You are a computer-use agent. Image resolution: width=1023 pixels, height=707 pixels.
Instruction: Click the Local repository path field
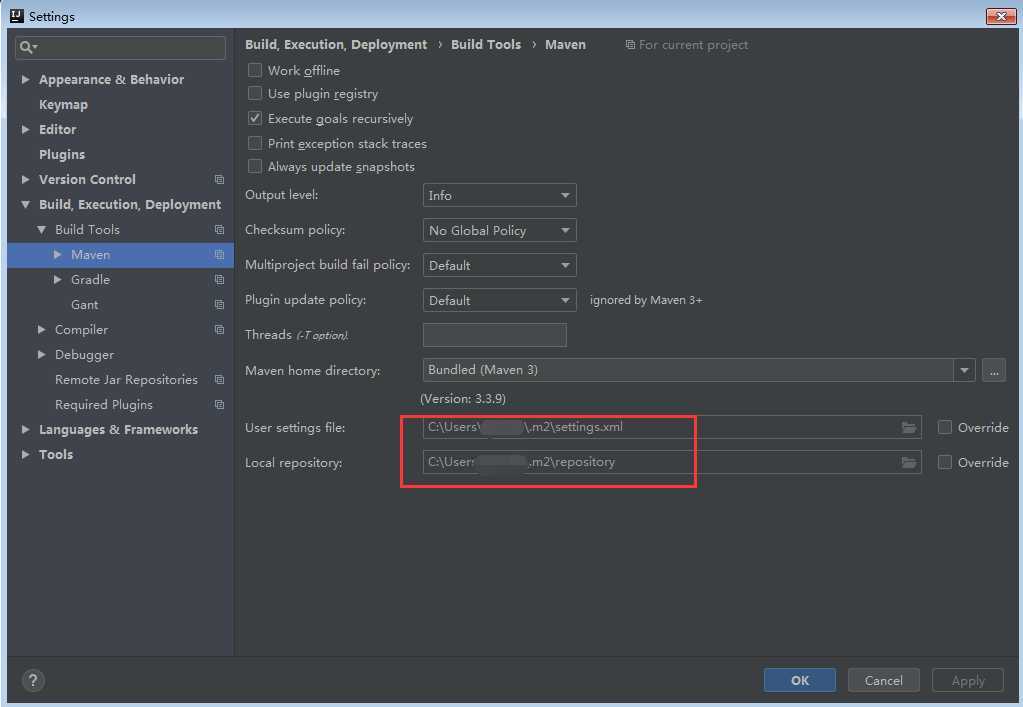pyautogui.click(x=672, y=462)
